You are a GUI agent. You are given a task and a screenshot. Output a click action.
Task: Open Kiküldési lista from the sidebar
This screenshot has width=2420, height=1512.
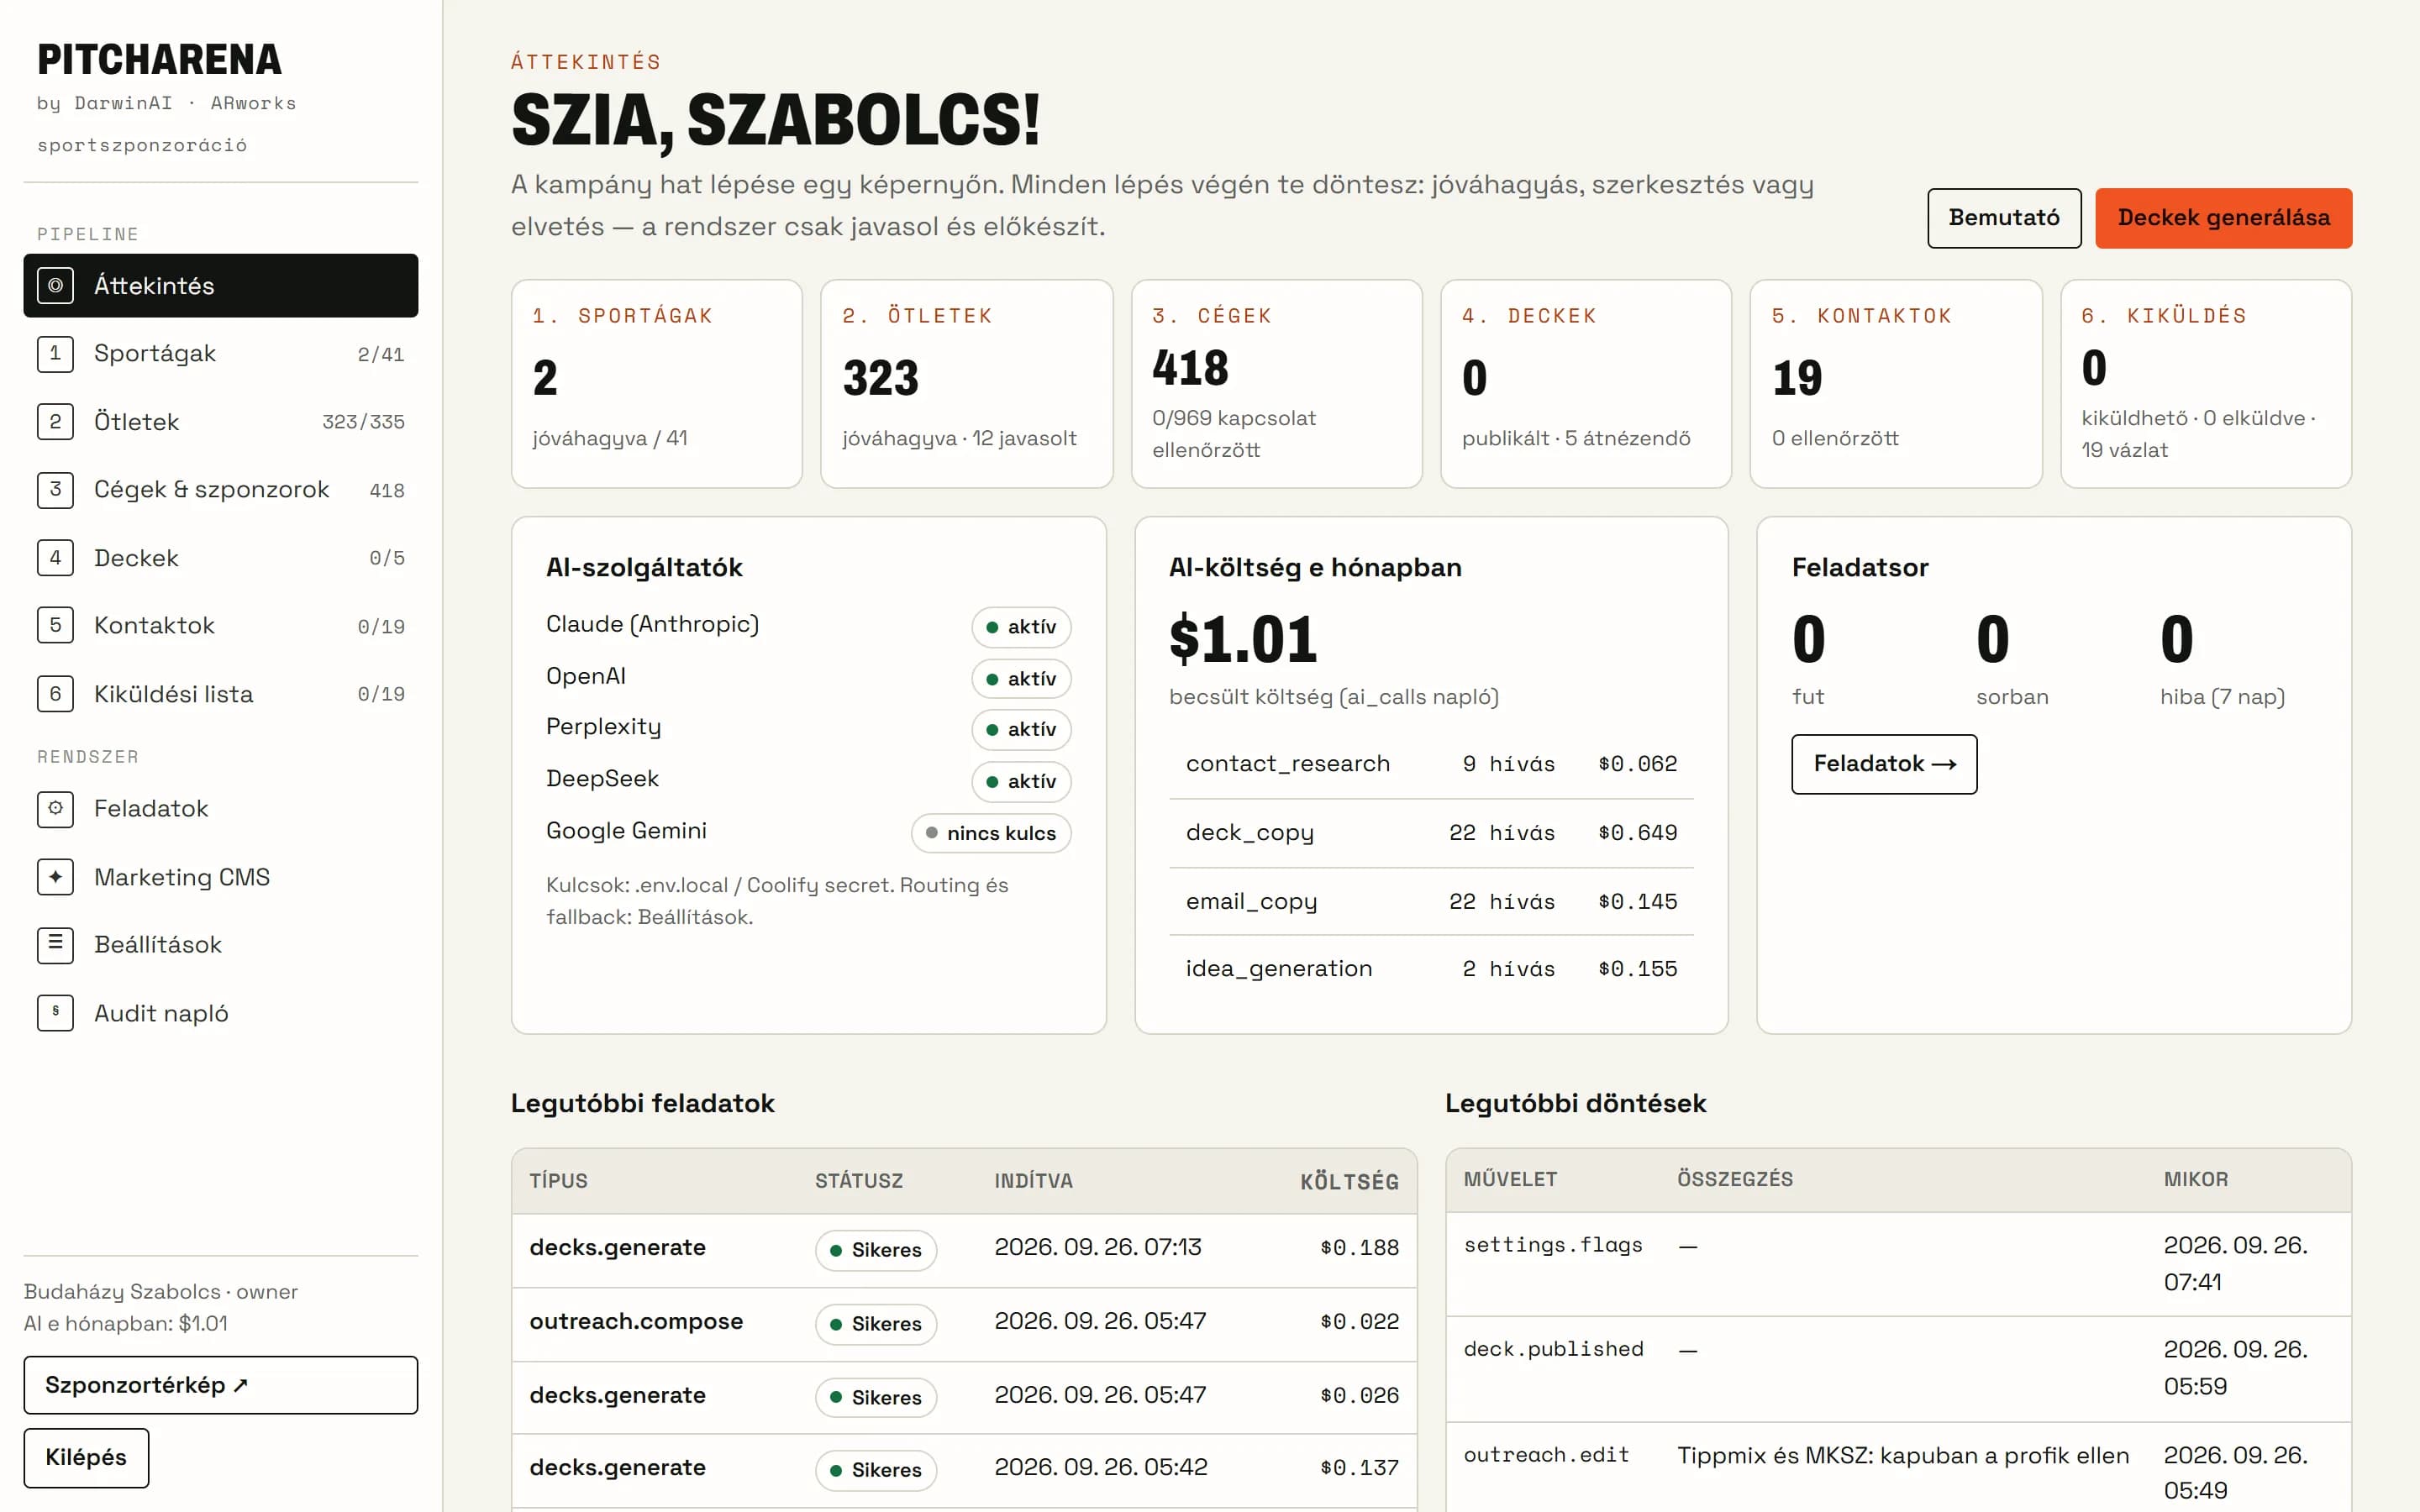point(221,694)
